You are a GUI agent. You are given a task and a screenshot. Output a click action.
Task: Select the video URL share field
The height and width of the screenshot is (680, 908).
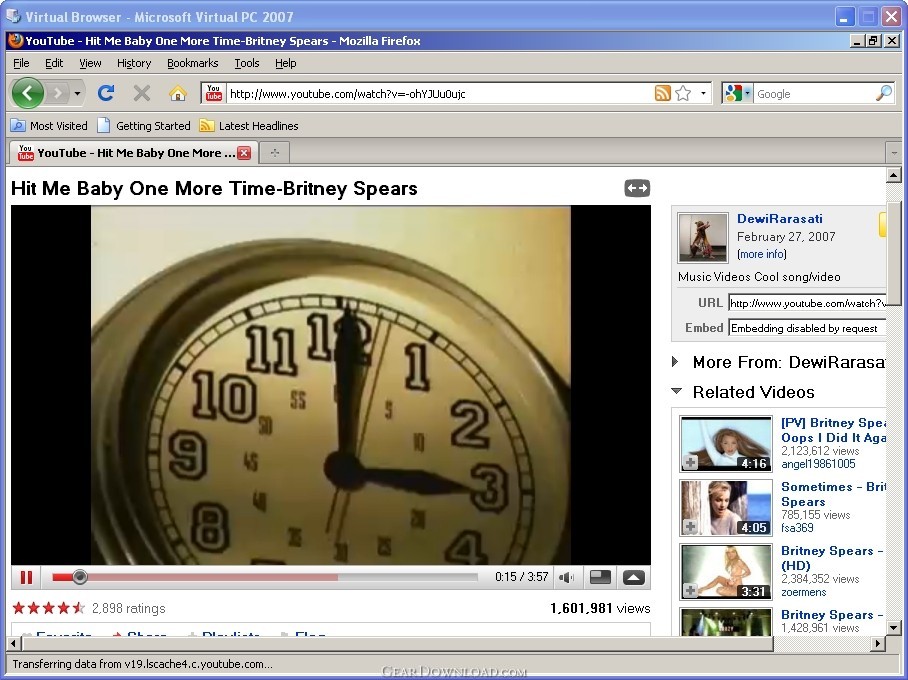[x=807, y=303]
